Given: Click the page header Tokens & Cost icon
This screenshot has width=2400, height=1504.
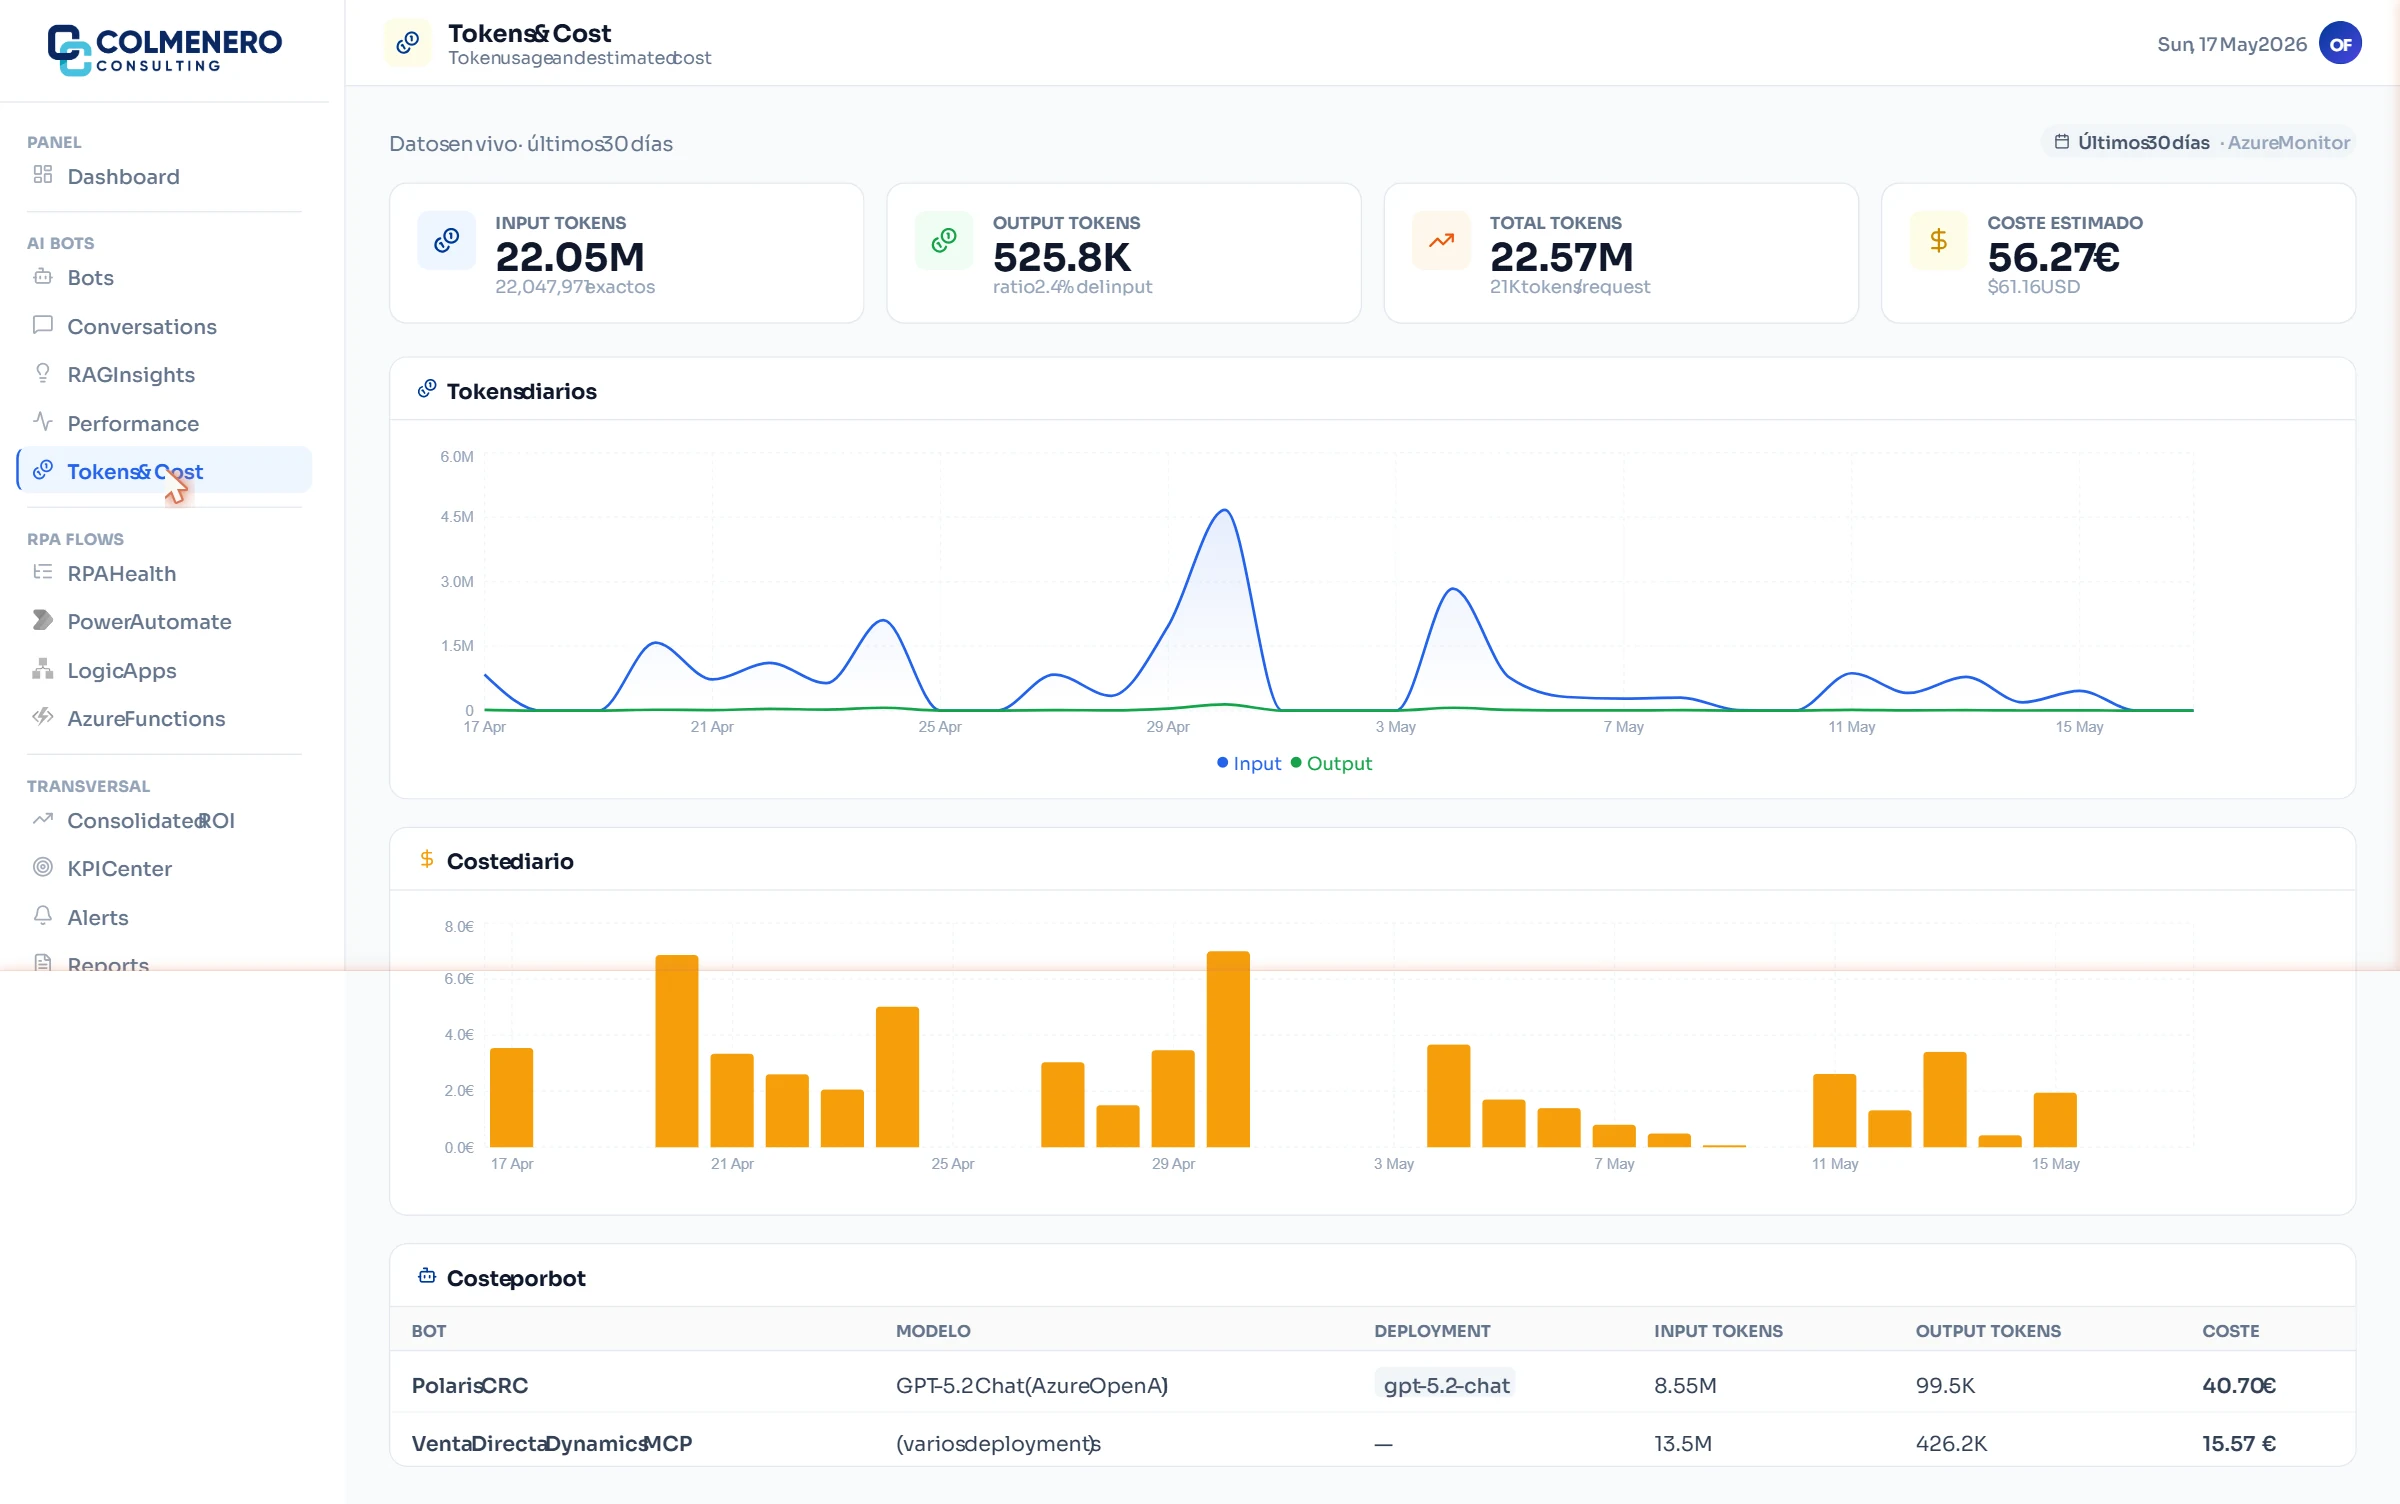Looking at the screenshot, I should pos(408,43).
